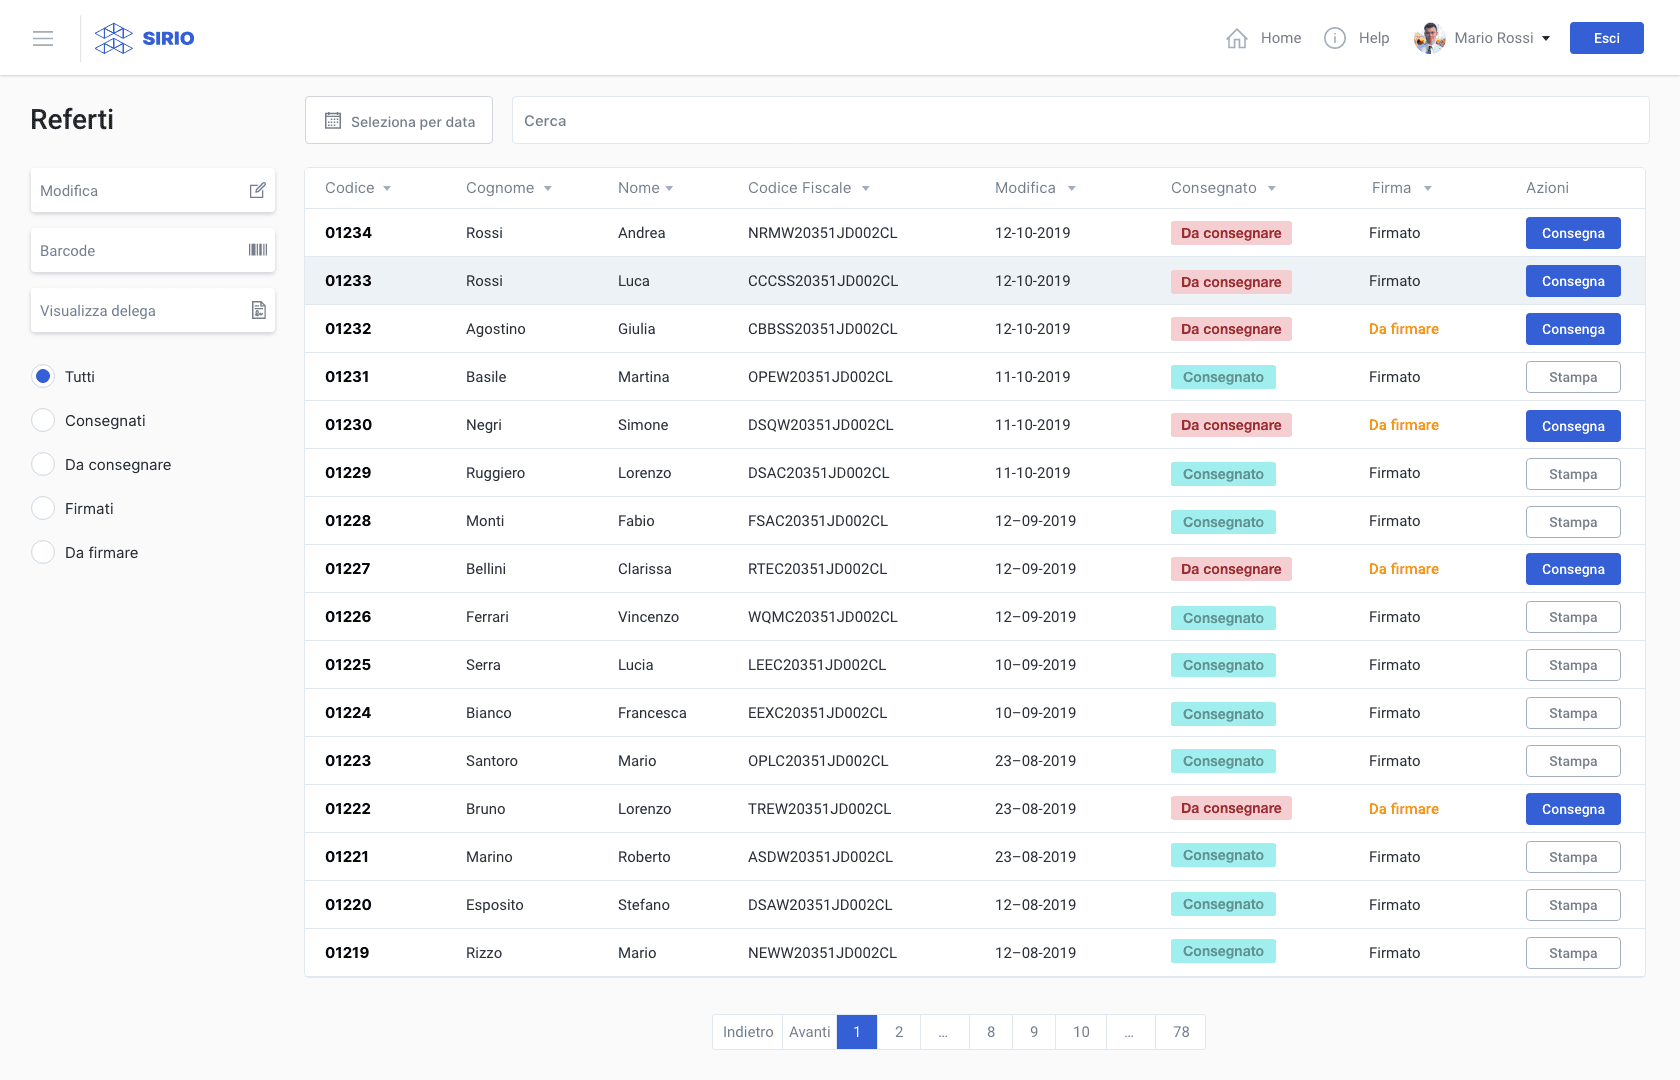Choose the Da firmare radio filter
Viewport: 1680px width, 1080px height.
click(43, 552)
